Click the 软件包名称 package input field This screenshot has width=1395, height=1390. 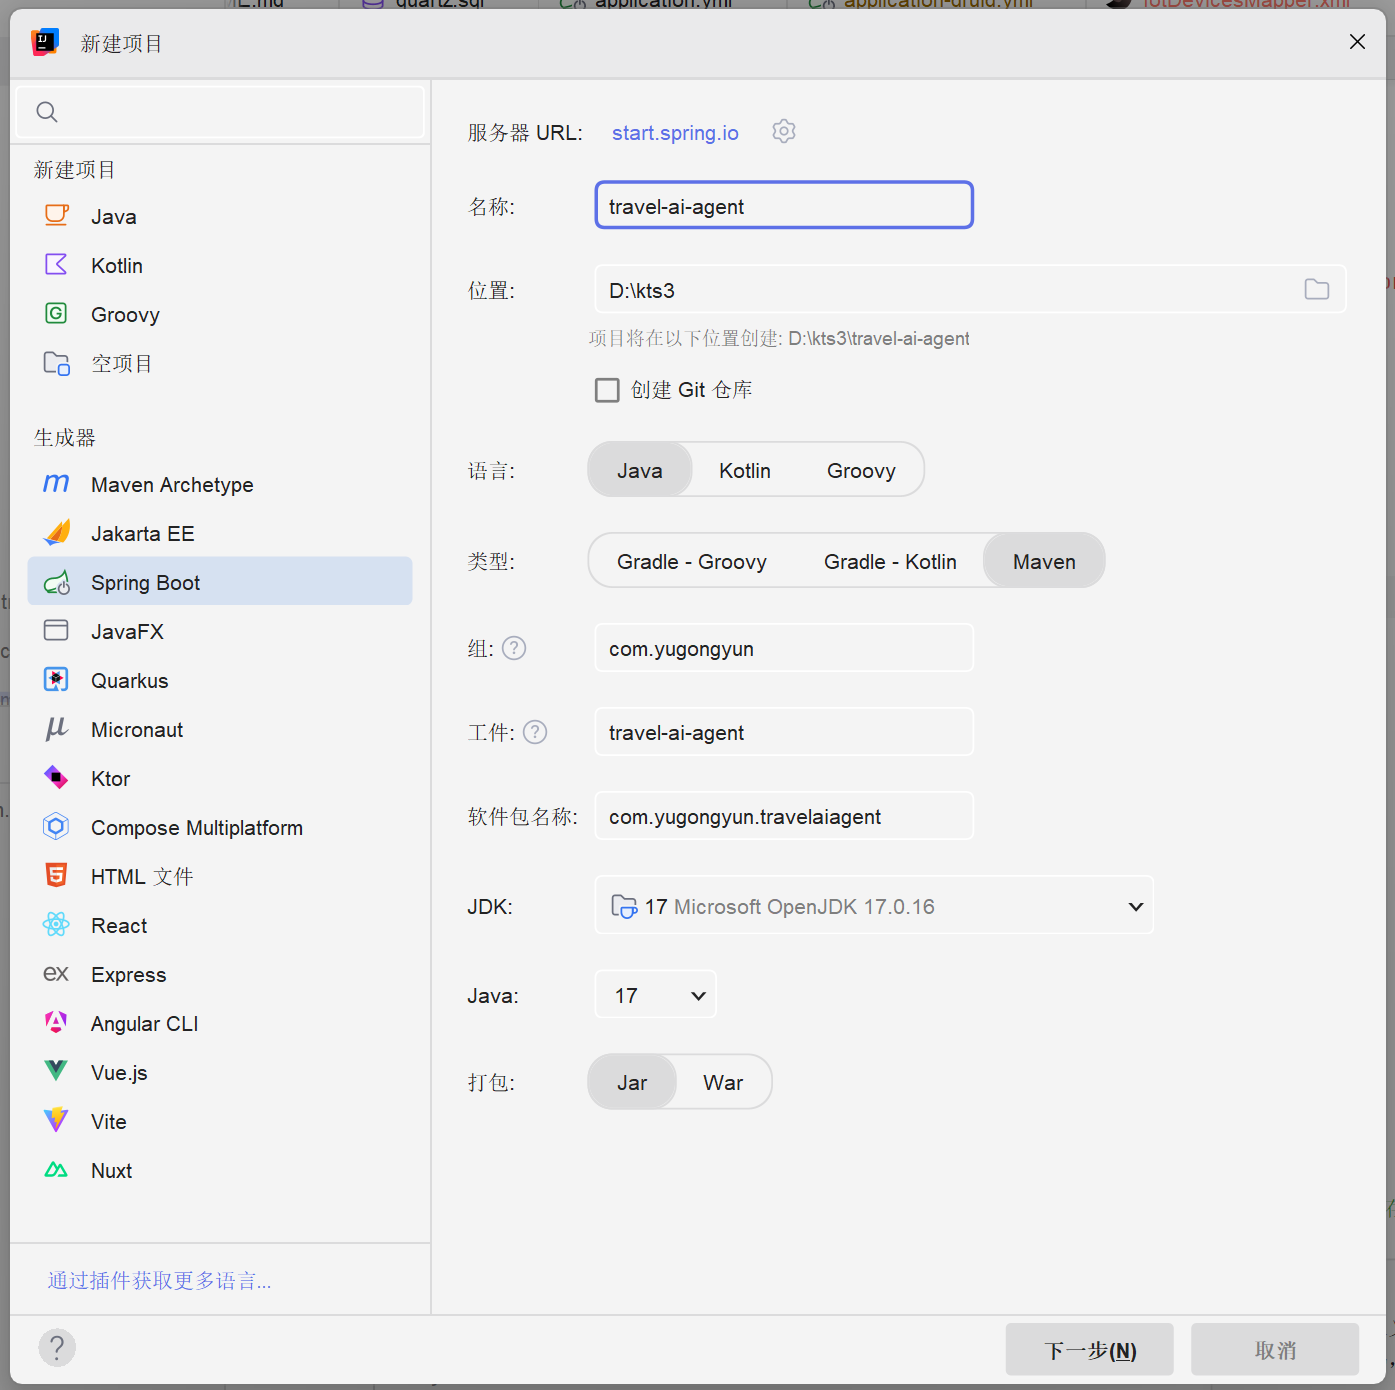784,816
